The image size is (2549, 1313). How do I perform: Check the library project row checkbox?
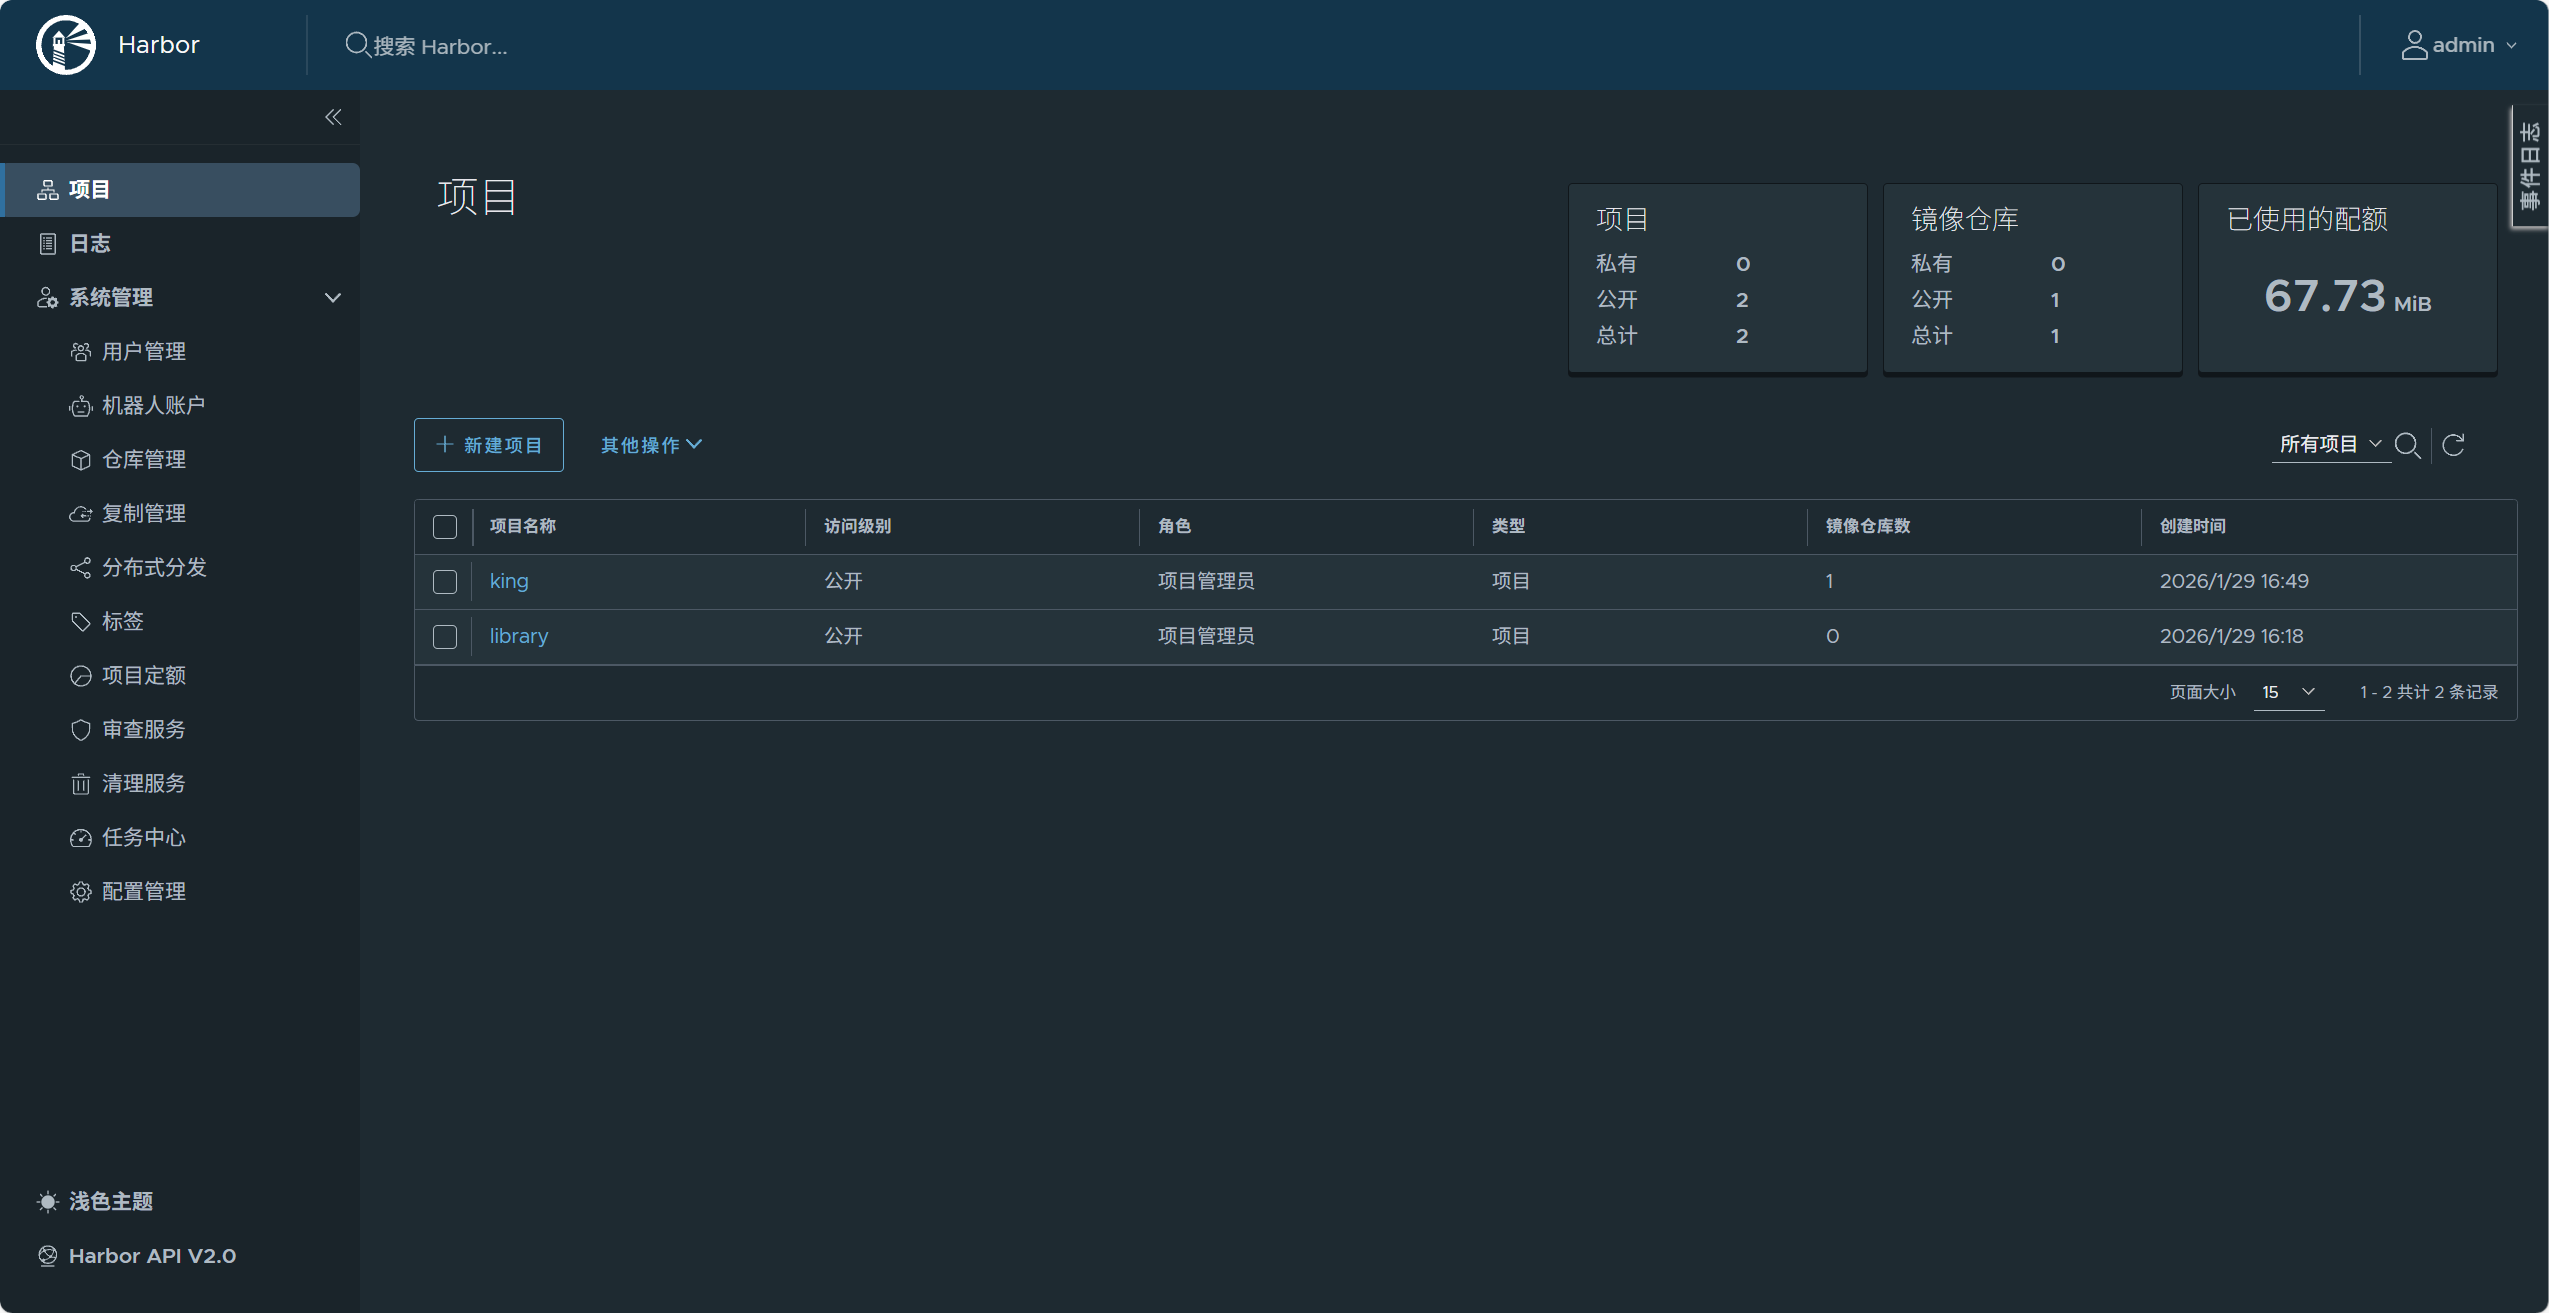[x=445, y=637]
